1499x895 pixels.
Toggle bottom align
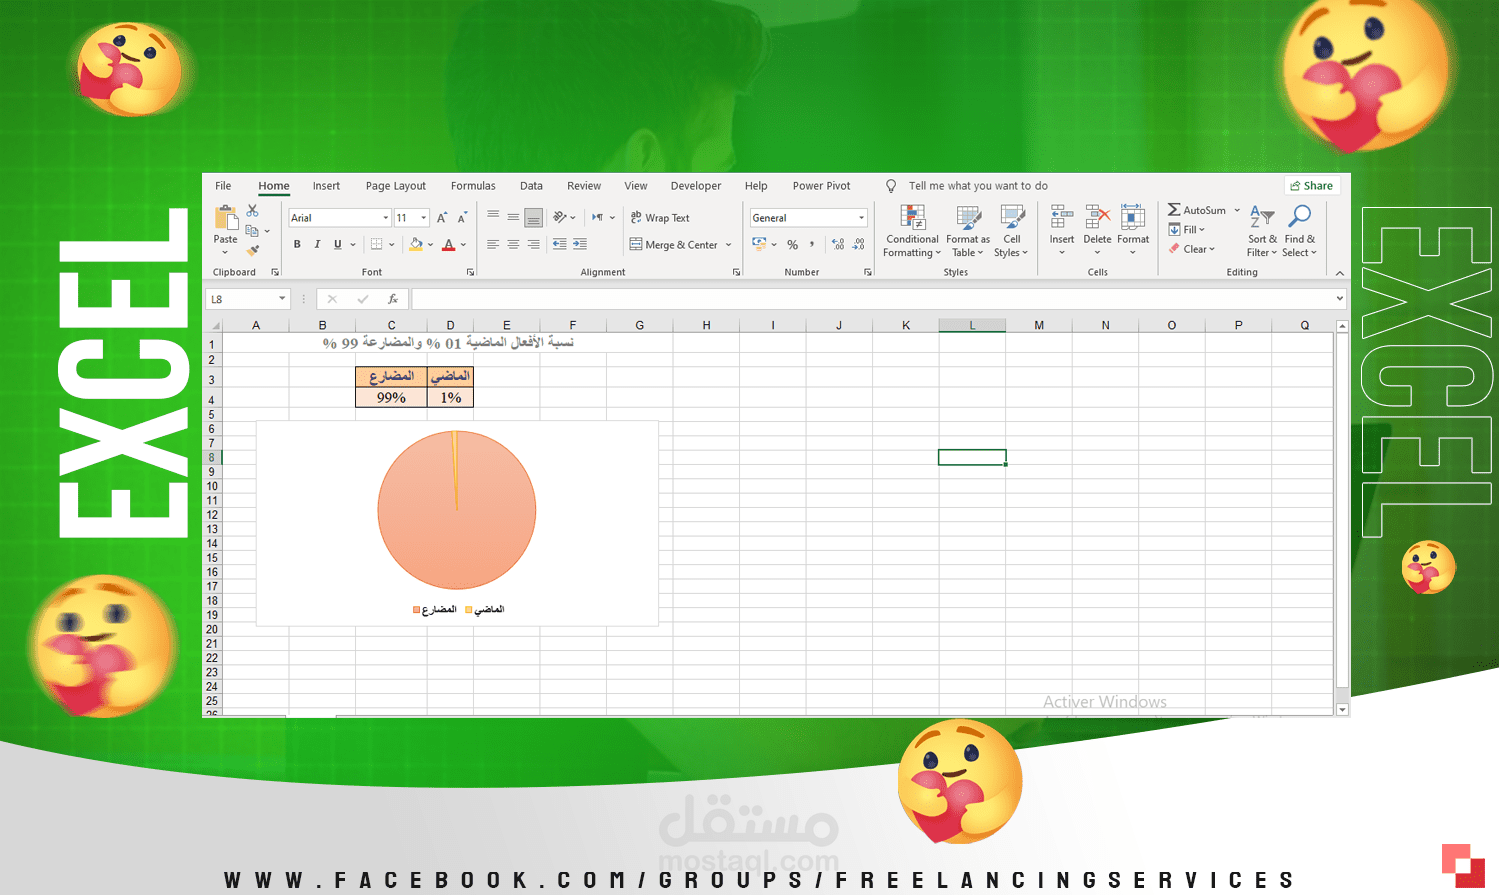[x=534, y=217]
